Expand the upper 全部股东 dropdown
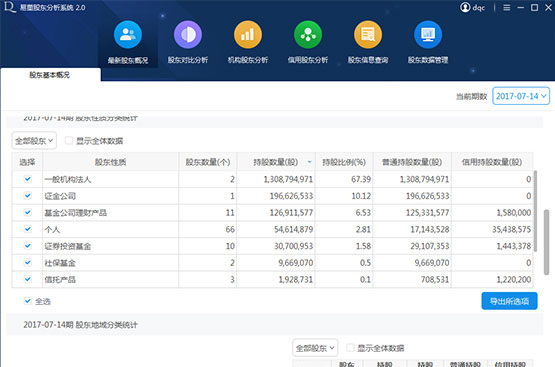 click(x=34, y=141)
